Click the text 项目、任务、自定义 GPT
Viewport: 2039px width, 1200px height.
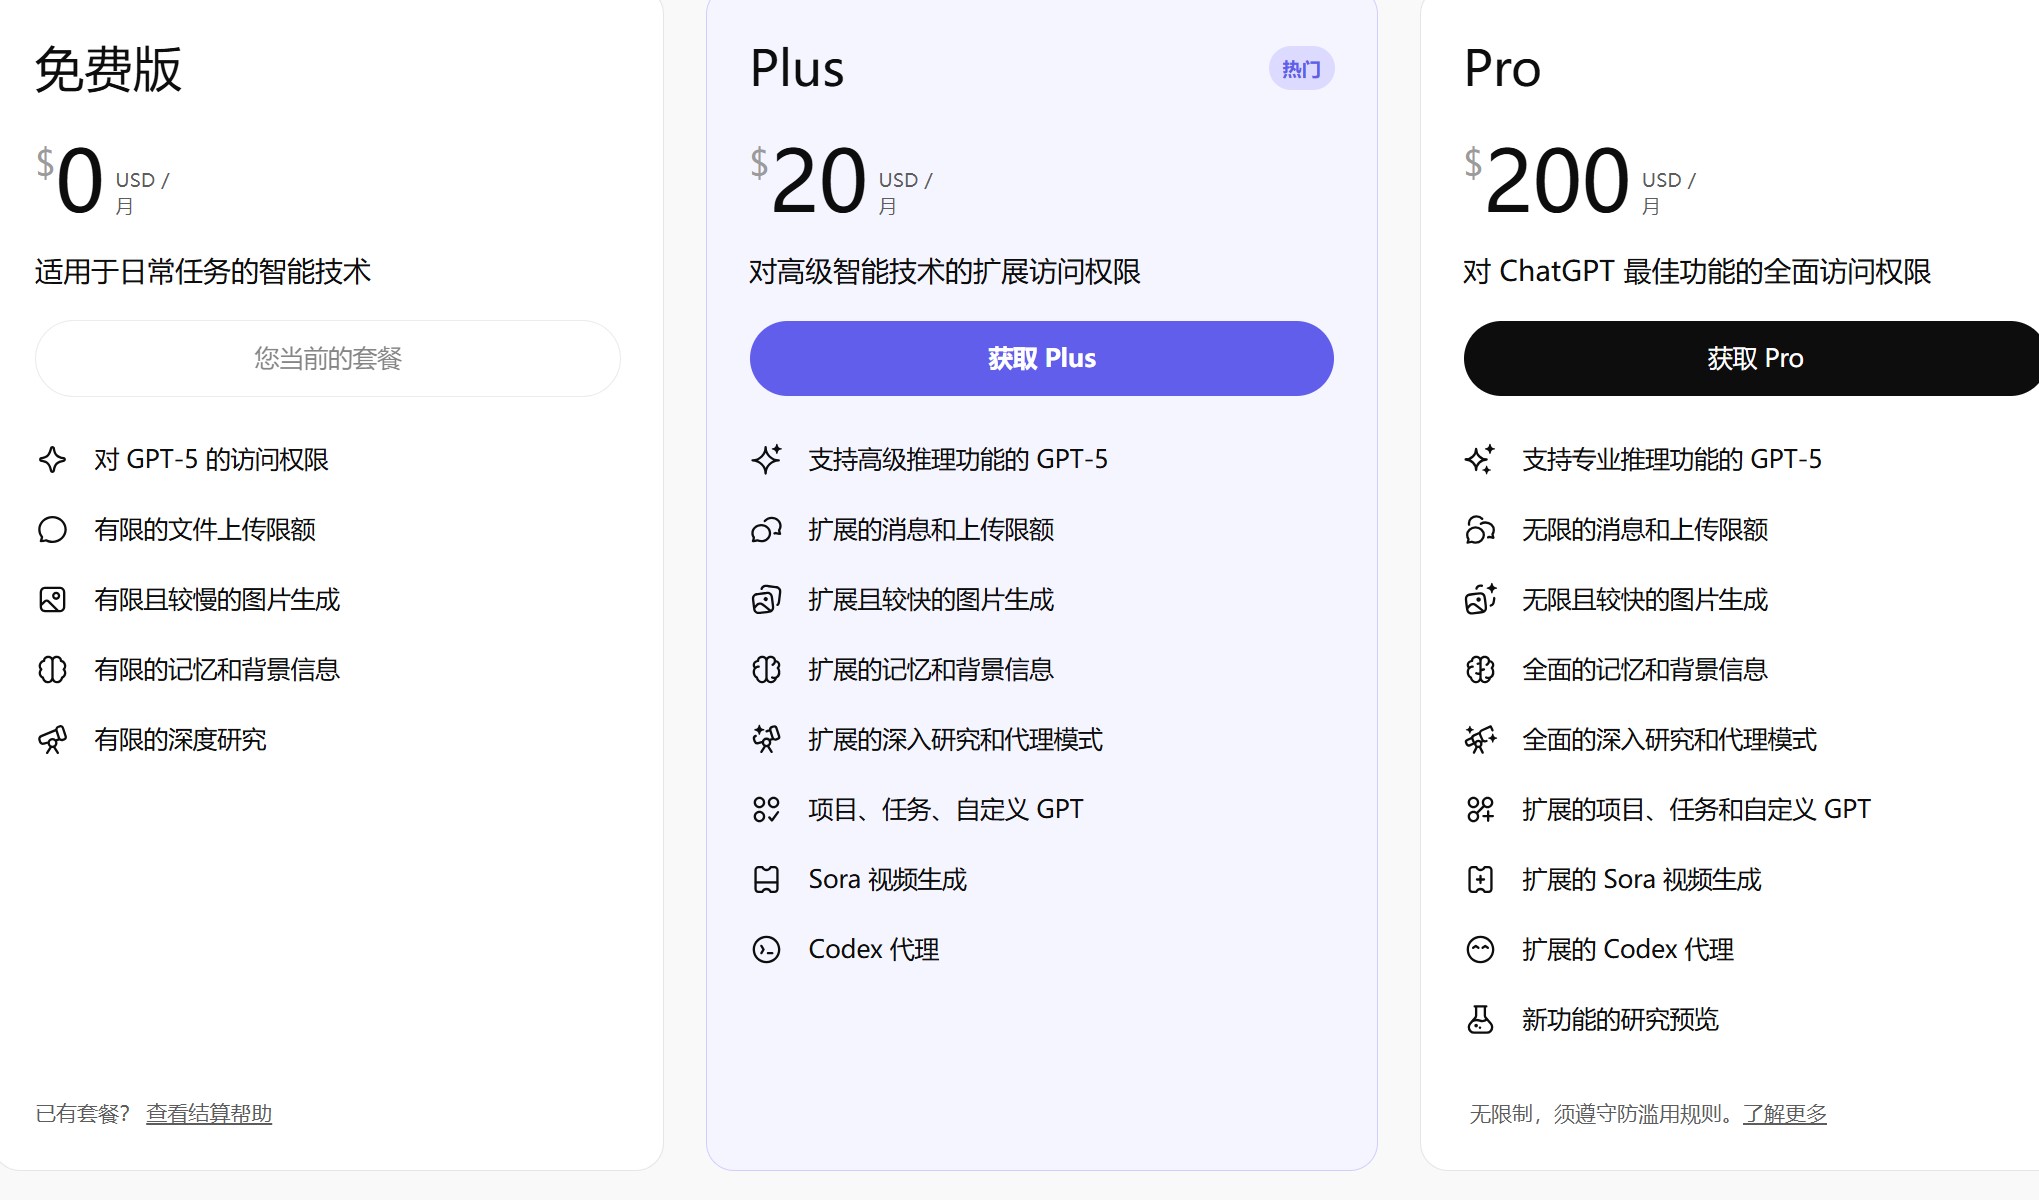(x=946, y=809)
